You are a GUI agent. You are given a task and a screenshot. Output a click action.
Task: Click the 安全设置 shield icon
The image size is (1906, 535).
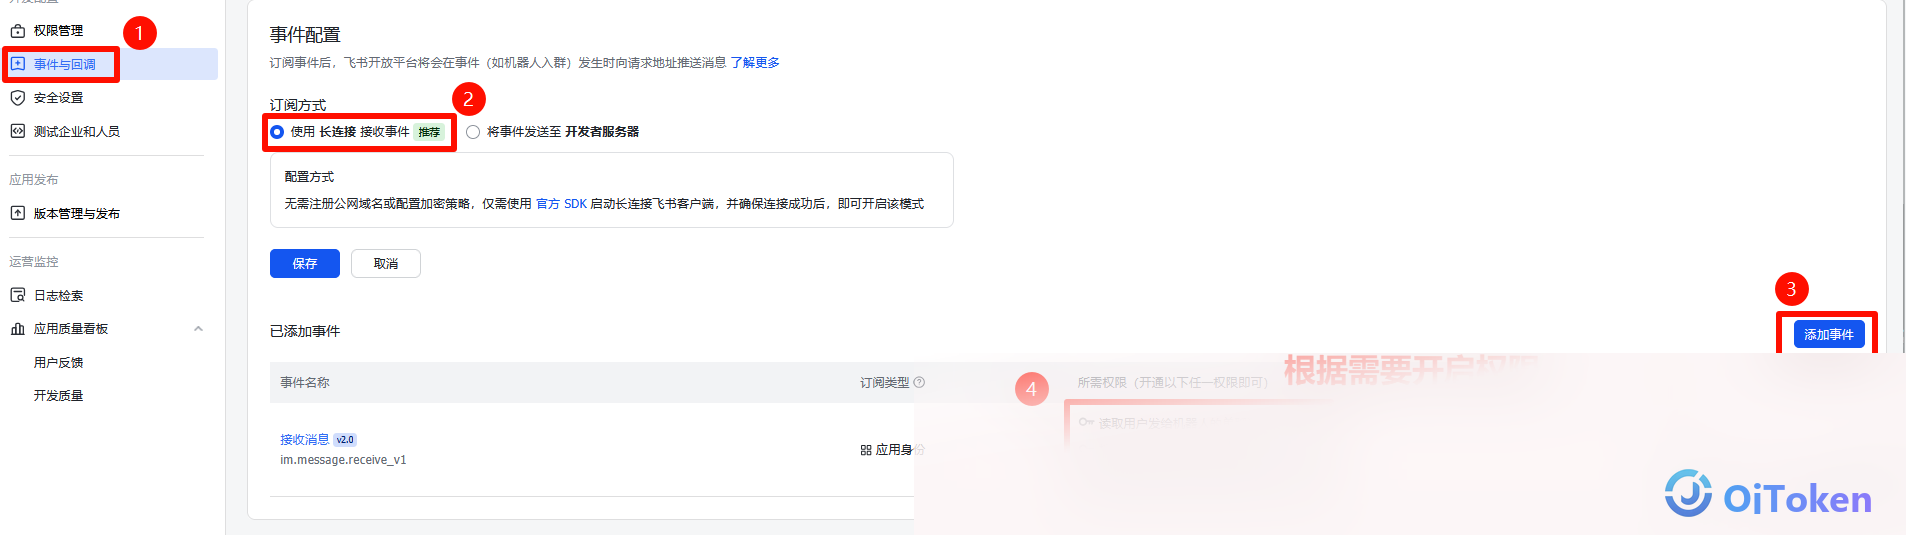(17, 98)
